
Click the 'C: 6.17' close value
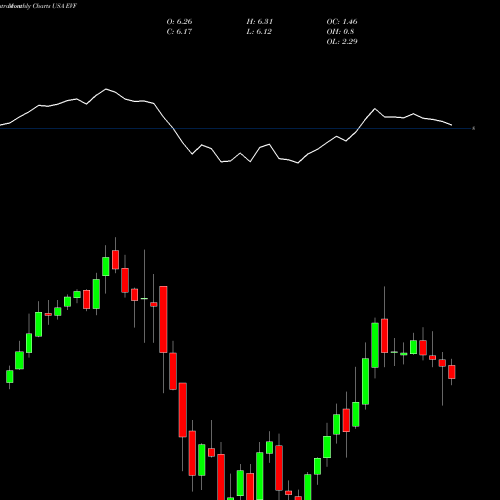tap(179, 32)
